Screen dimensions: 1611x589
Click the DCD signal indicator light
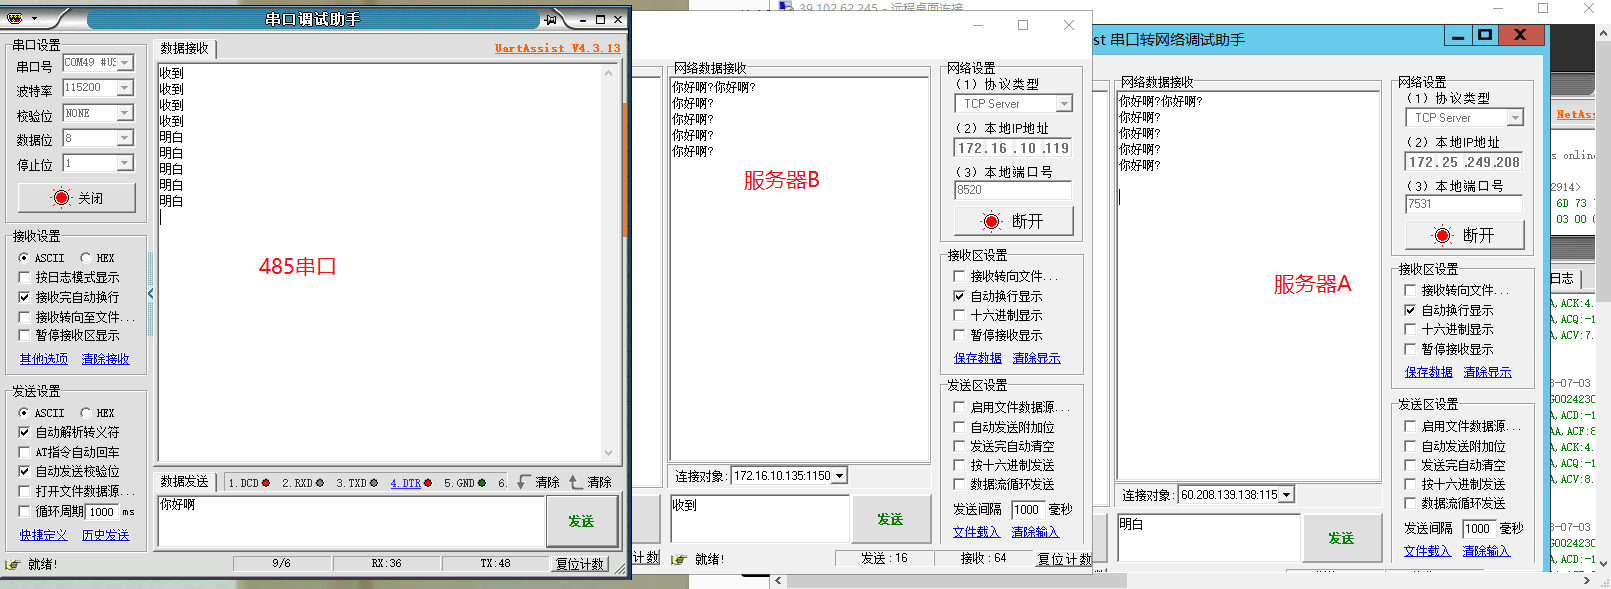coord(266,483)
